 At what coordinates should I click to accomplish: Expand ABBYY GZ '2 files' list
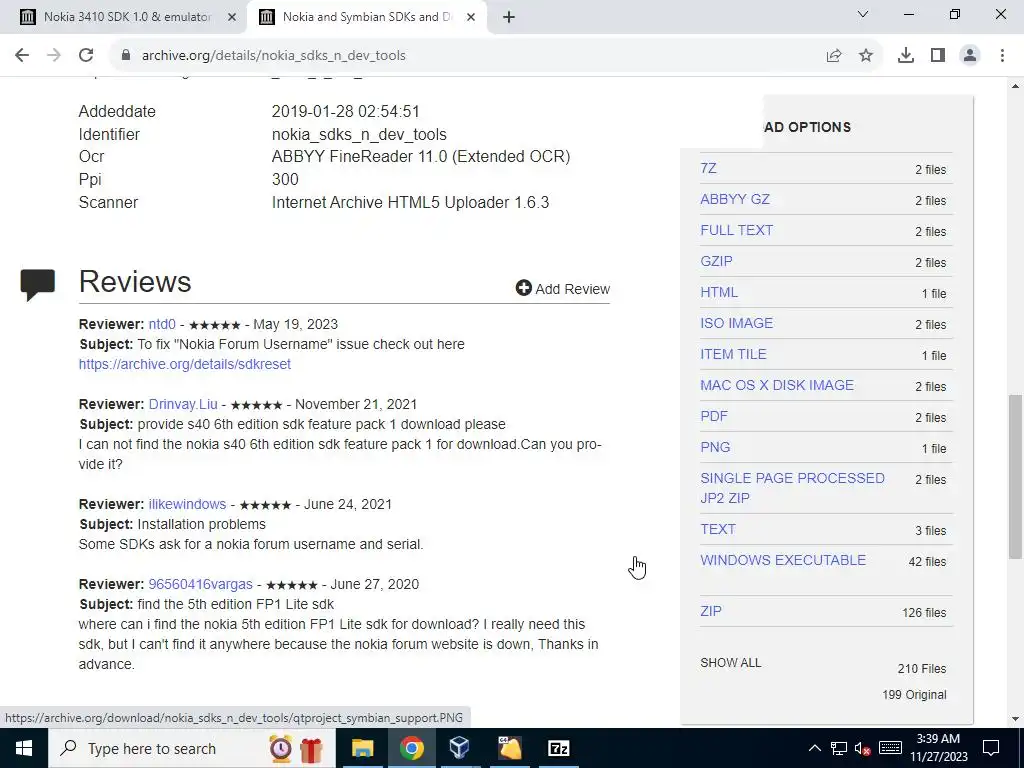[x=931, y=201]
